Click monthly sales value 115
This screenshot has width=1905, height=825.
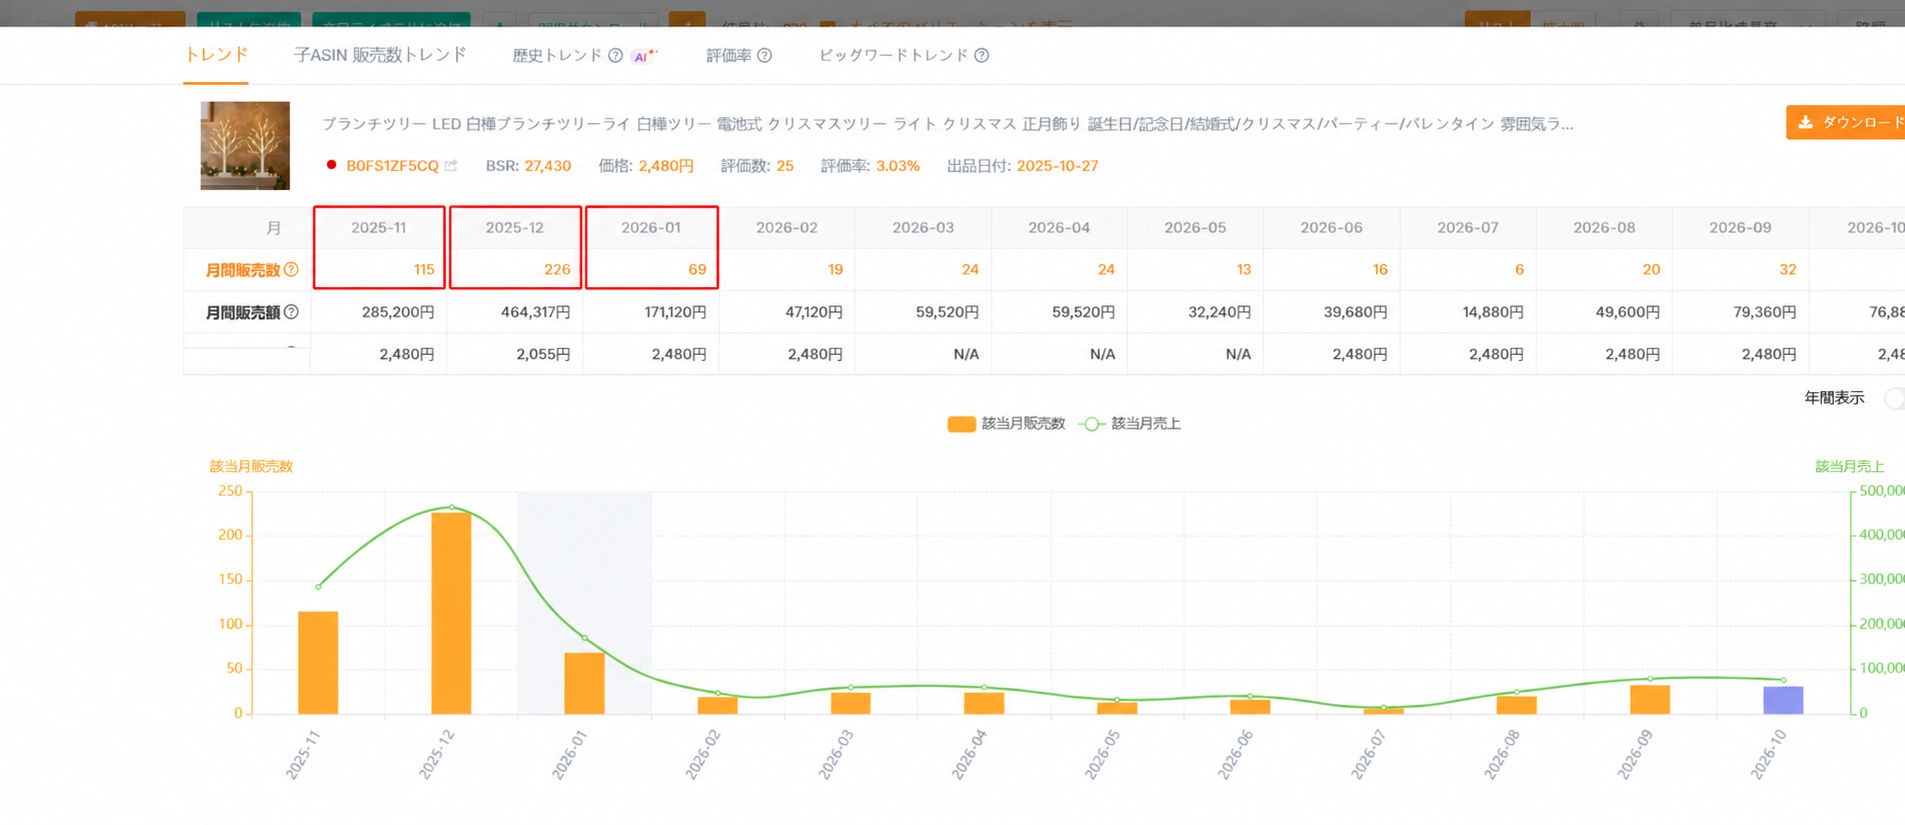click(x=424, y=269)
